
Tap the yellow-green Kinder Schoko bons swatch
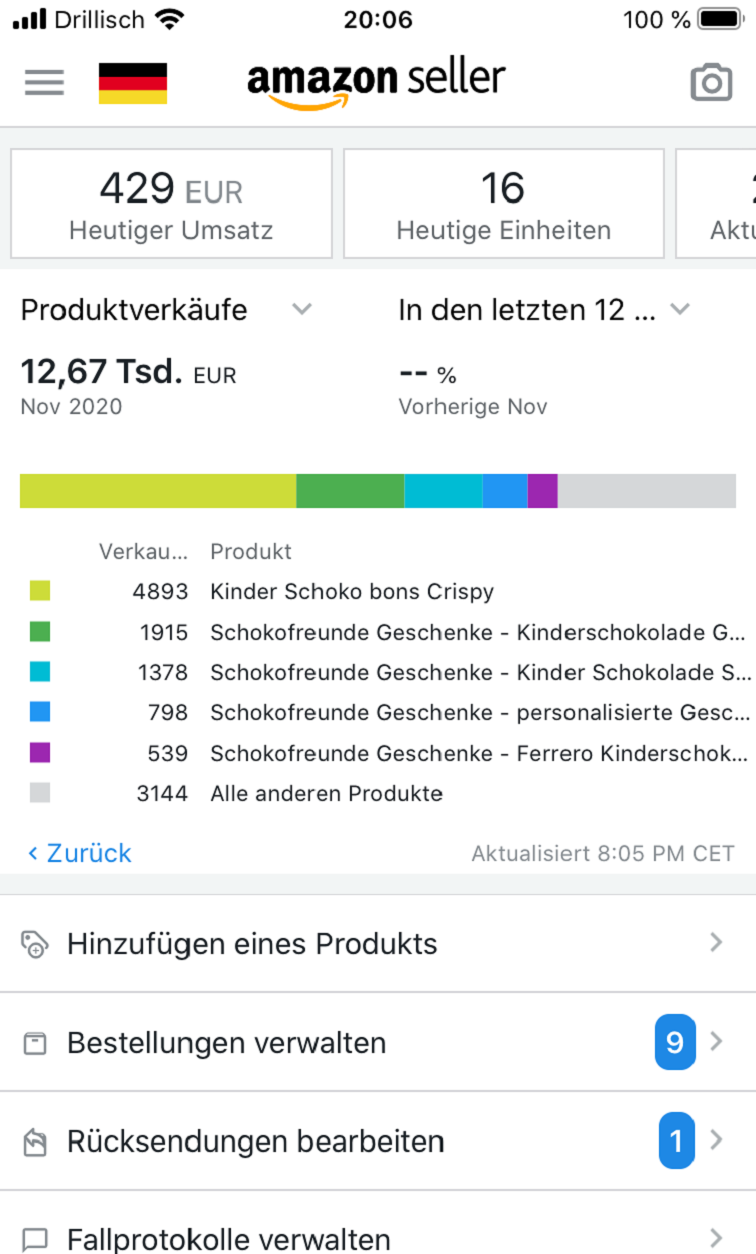(40, 591)
